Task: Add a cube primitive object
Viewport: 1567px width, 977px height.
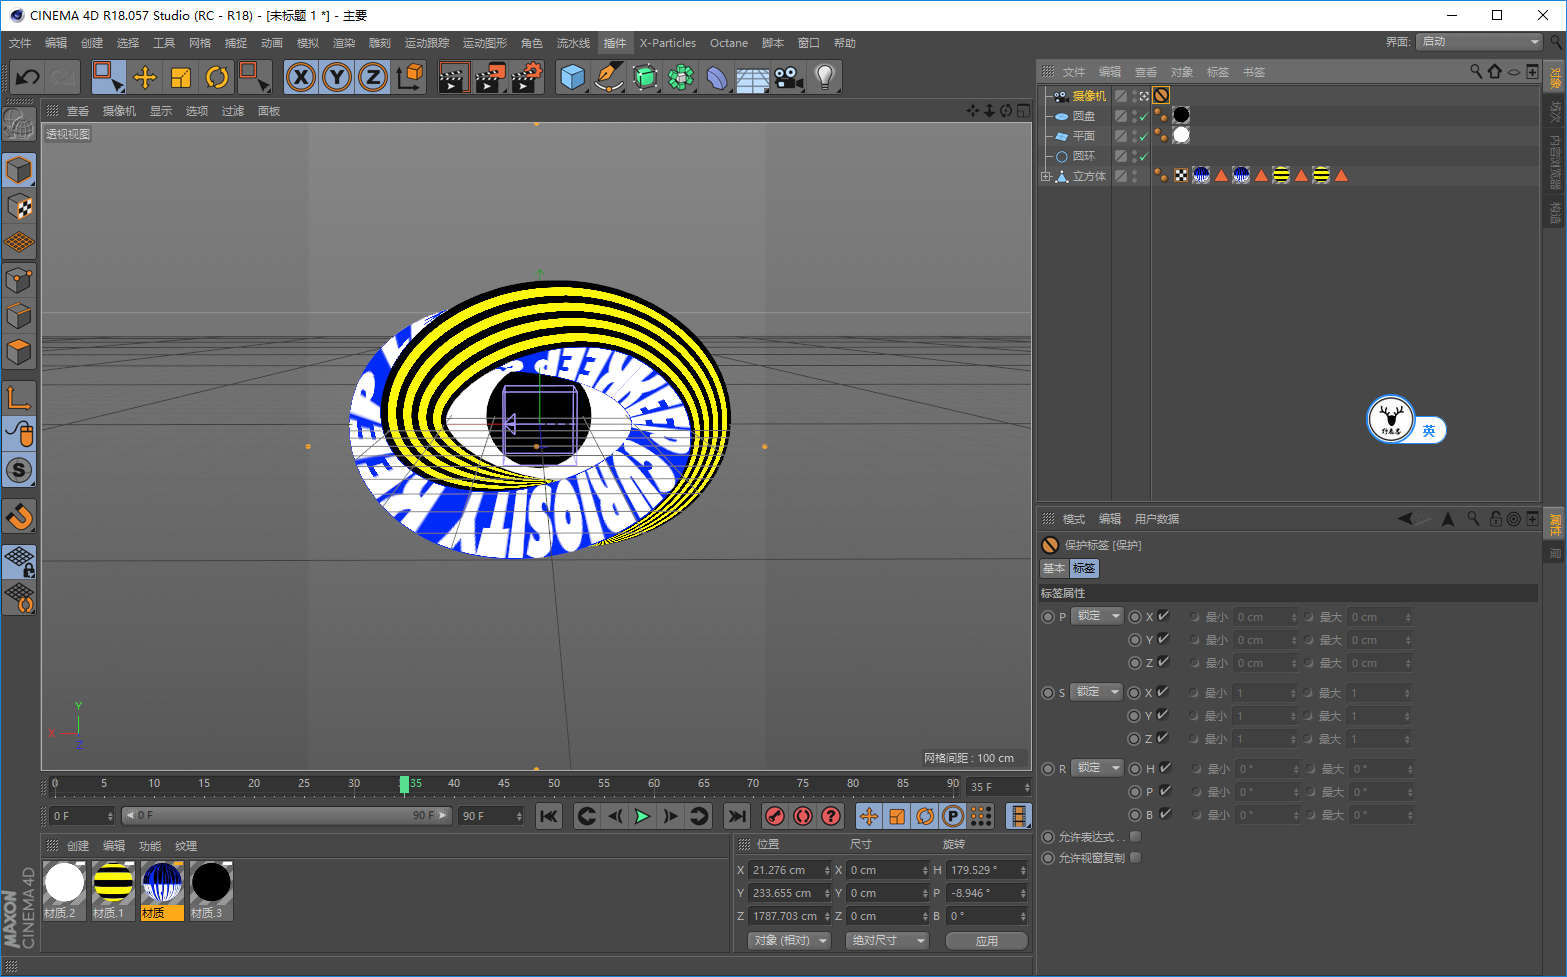Action: [x=573, y=77]
